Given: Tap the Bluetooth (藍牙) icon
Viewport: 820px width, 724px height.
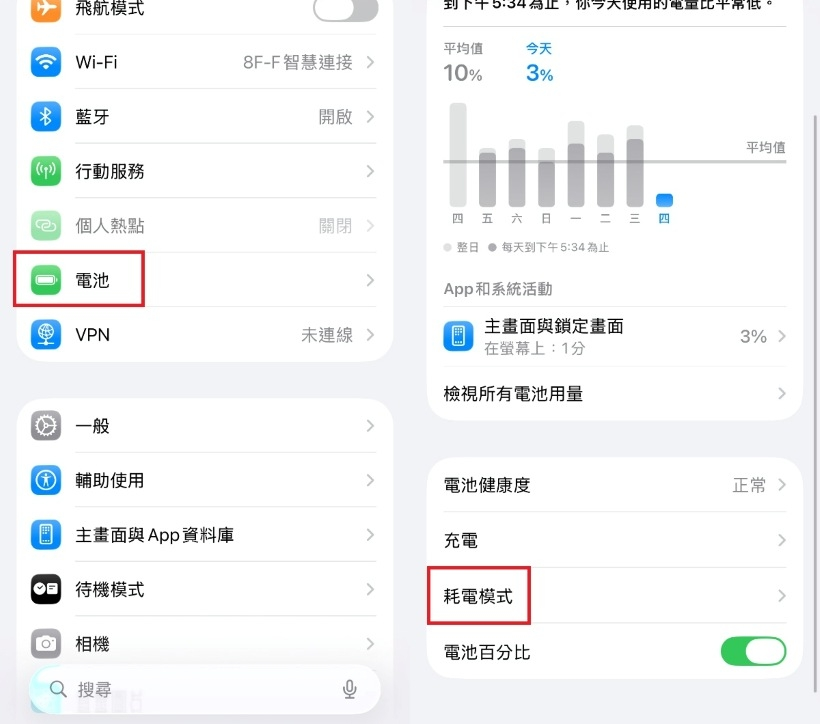Looking at the screenshot, I should pos(46,117).
